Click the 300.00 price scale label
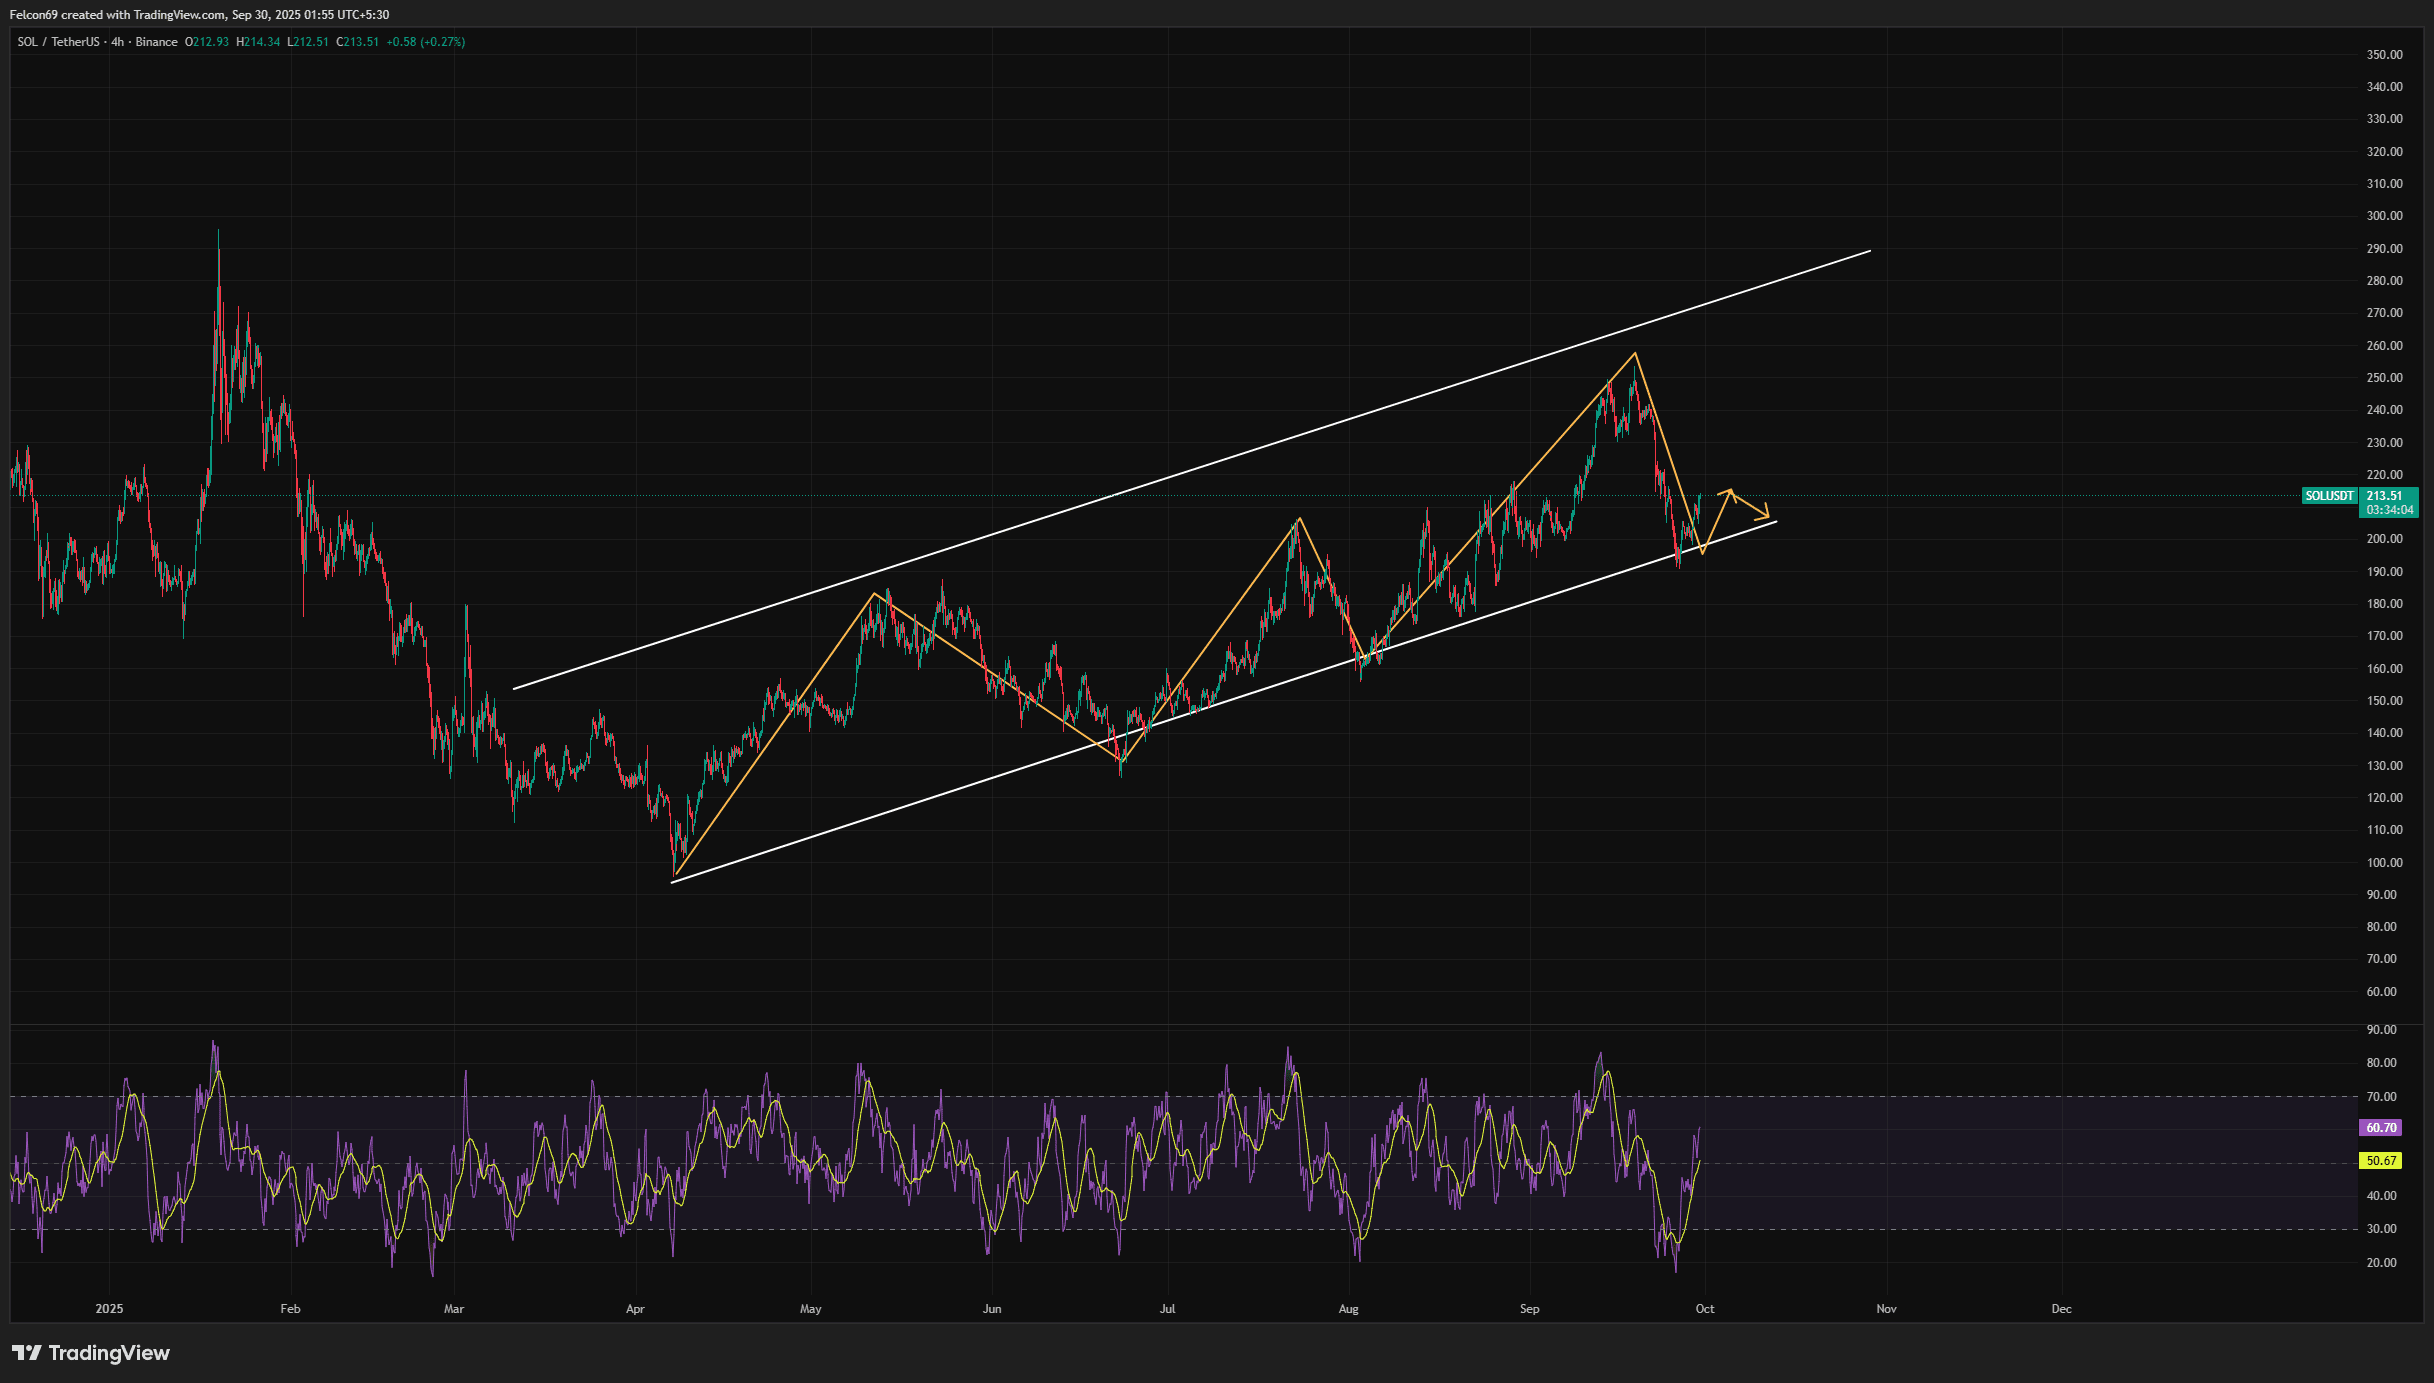The width and height of the screenshot is (2434, 1383). pos(2384,216)
